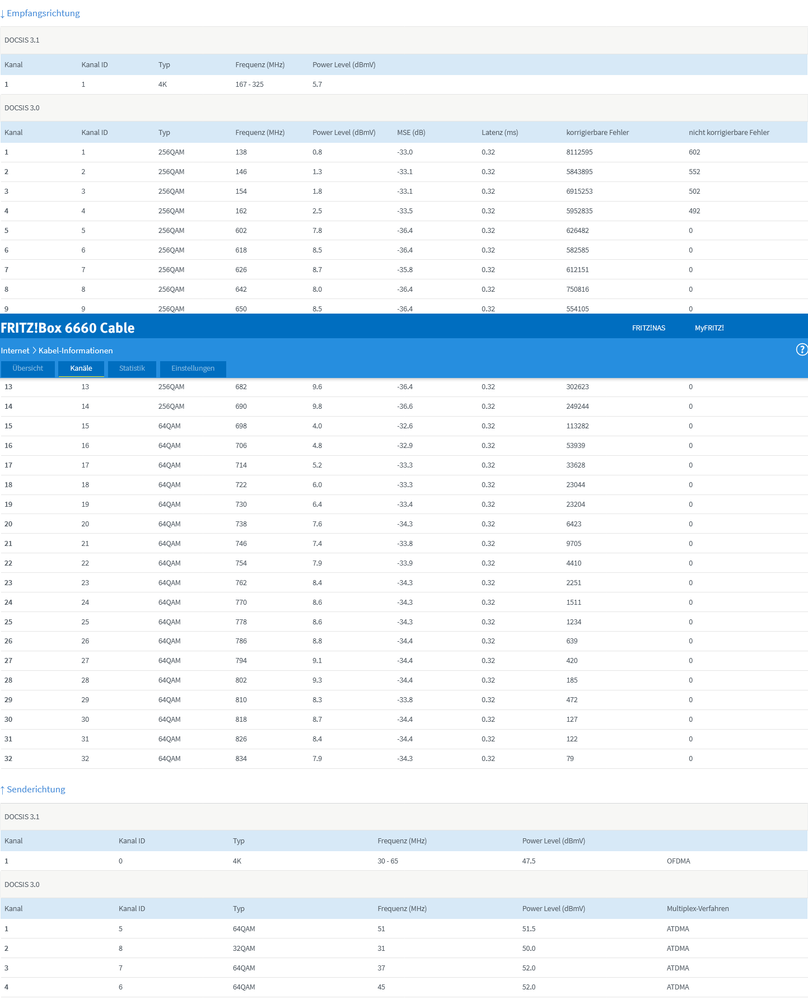
Task: Click the upstream power level 47.5
Action: tap(529, 861)
